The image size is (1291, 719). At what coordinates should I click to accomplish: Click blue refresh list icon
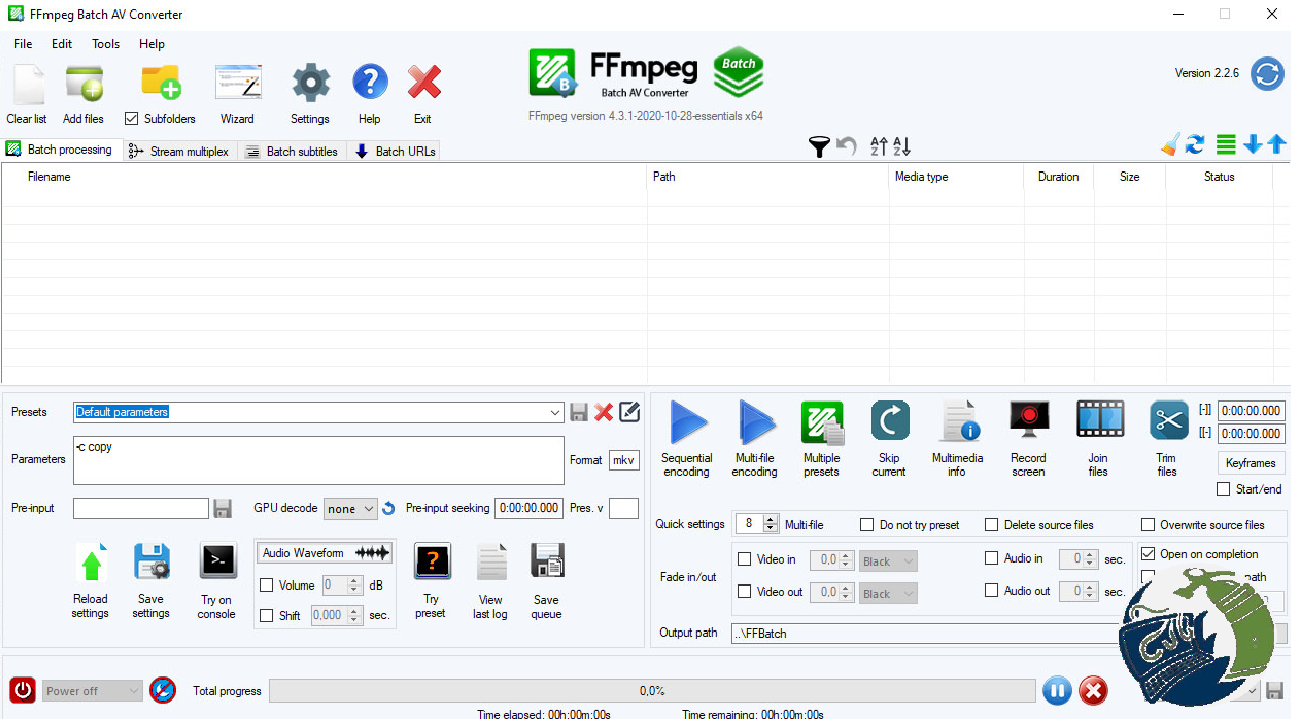click(x=1195, y=145)
